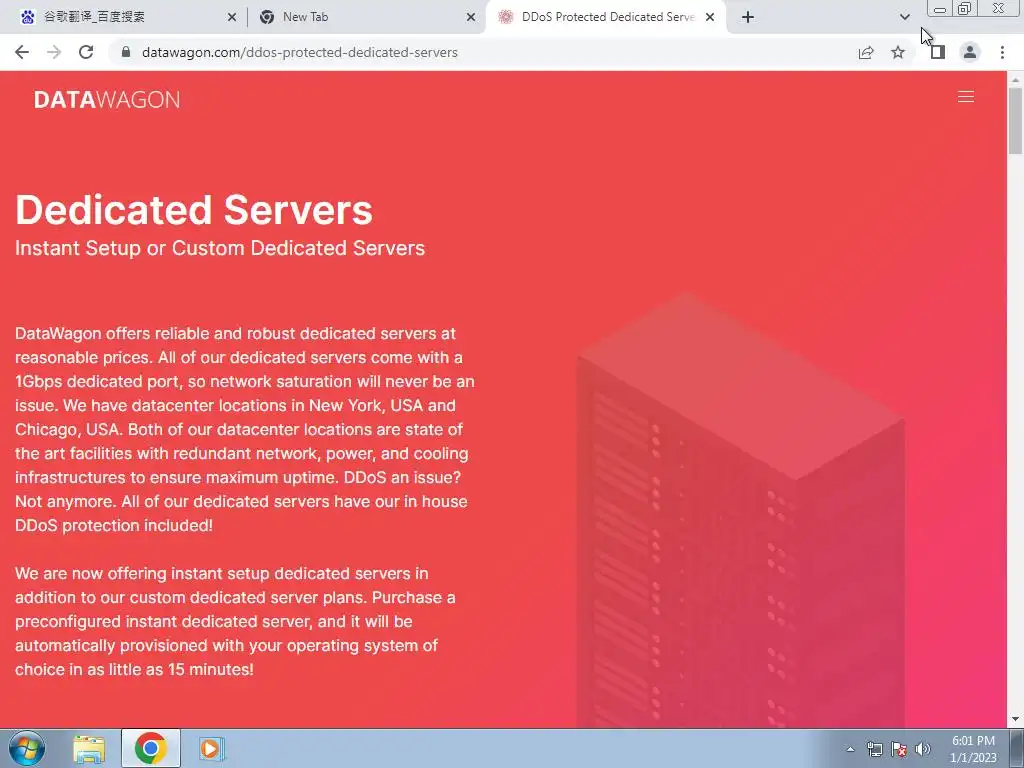Close the DDoS Protected Dedicated Servers tab
Screen dimensions: 1024x768
(x=710, y=17)
